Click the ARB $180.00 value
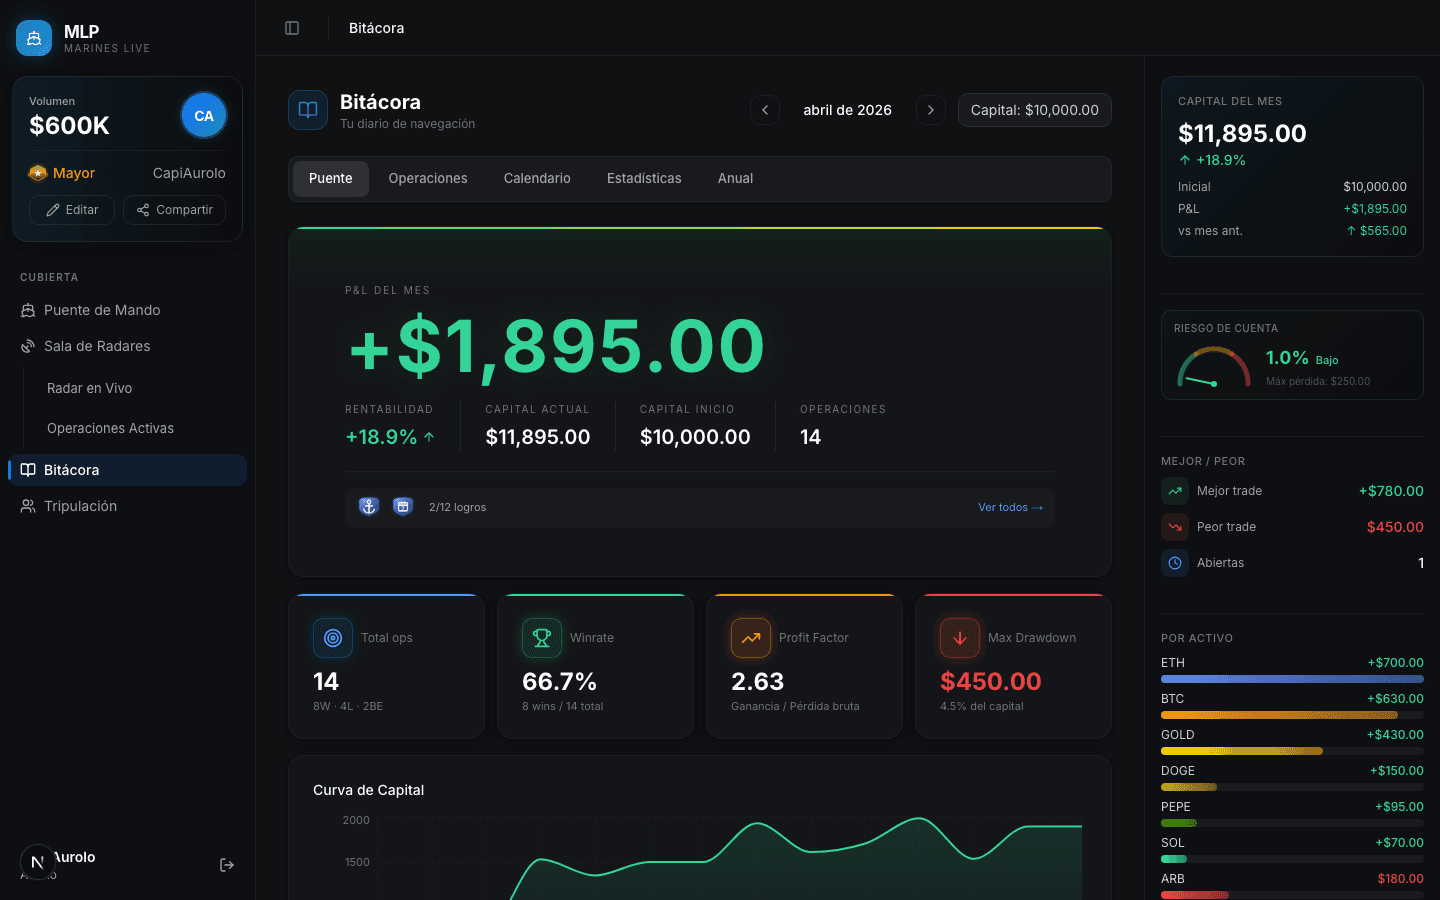Image resolution: width=1440 pixels, height=900 pixels. coord(1400,879)
